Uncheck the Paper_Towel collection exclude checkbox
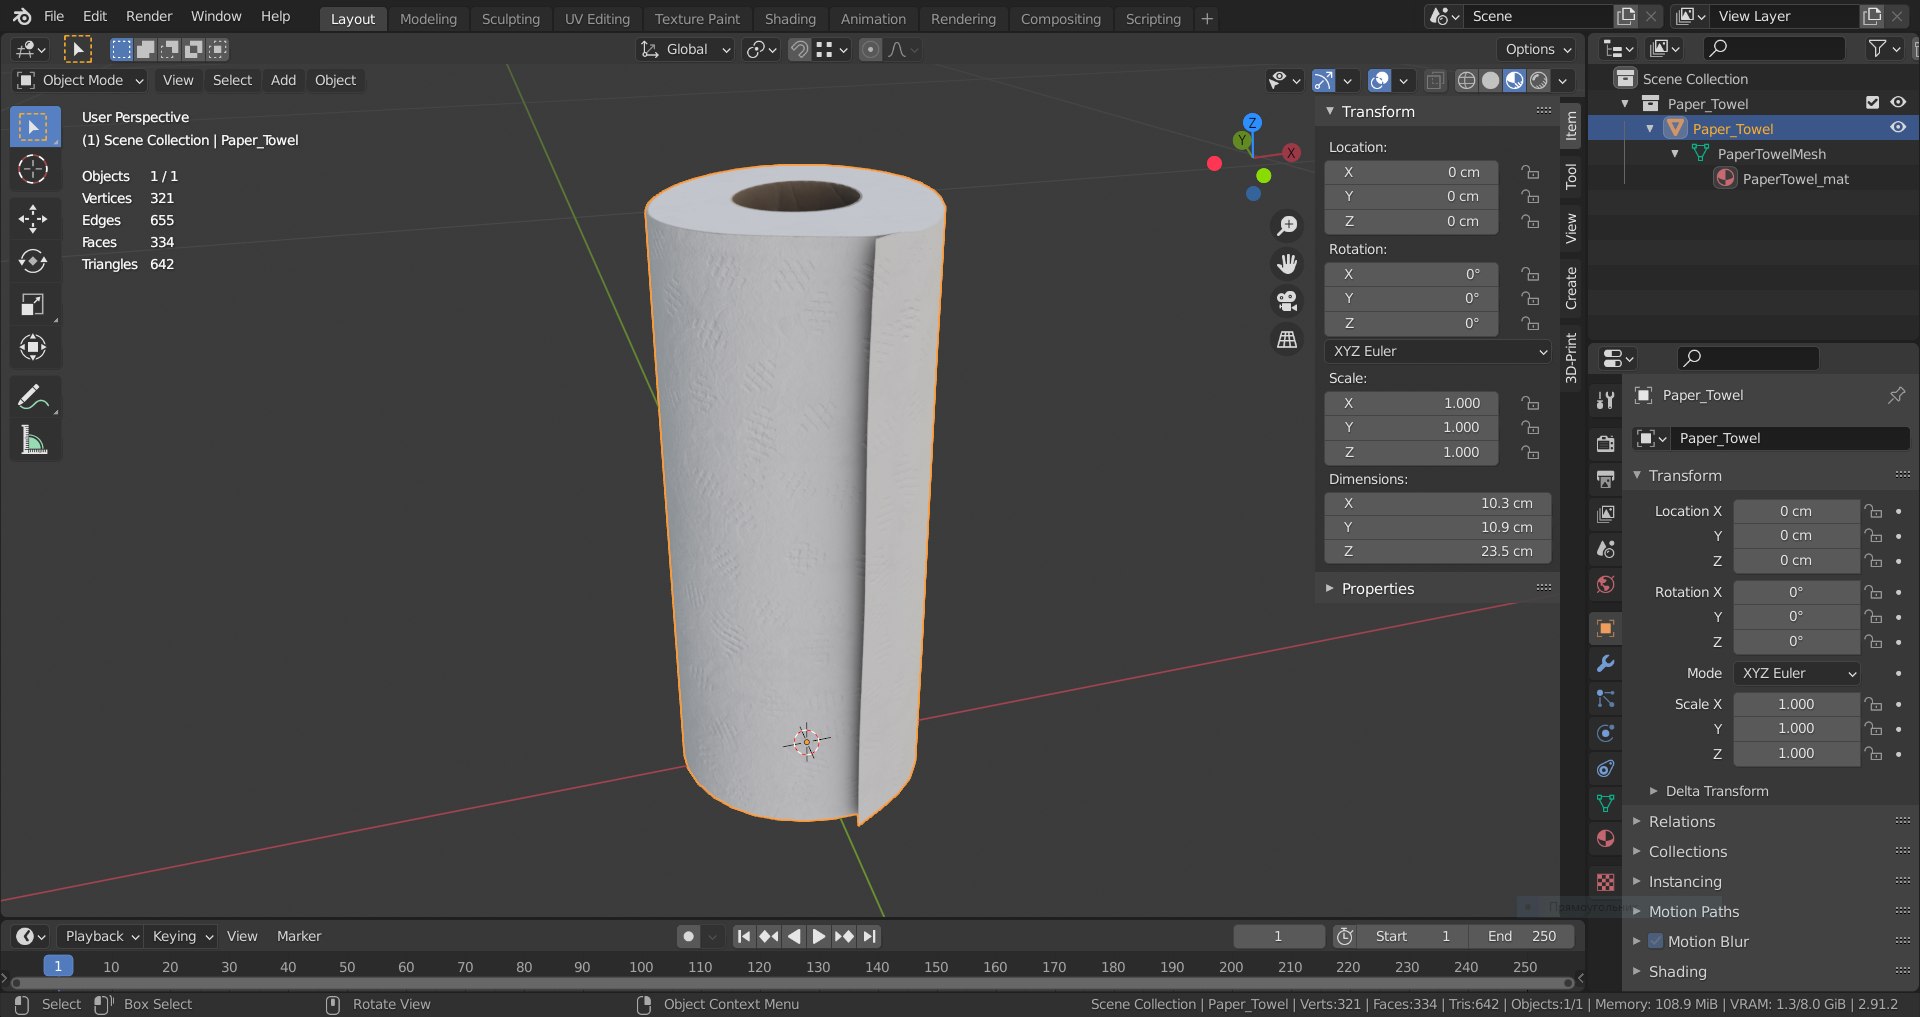The width and height of the screenshot is (1920, 1017). [x=1873, y=103]
